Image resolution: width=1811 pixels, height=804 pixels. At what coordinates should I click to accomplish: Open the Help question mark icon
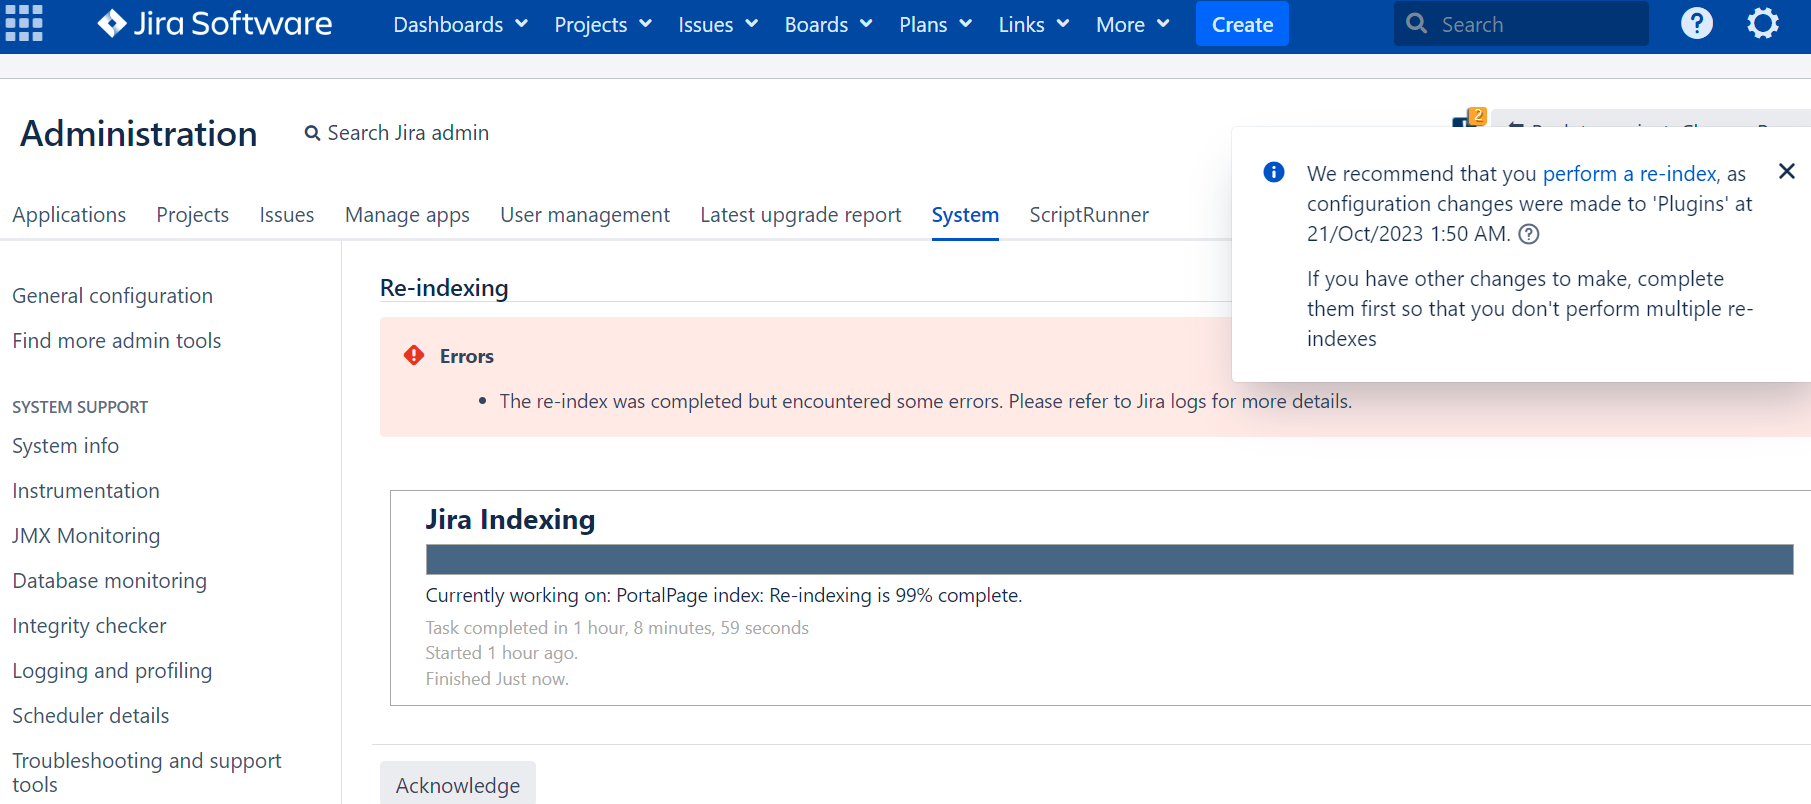tap(1696, 23)
